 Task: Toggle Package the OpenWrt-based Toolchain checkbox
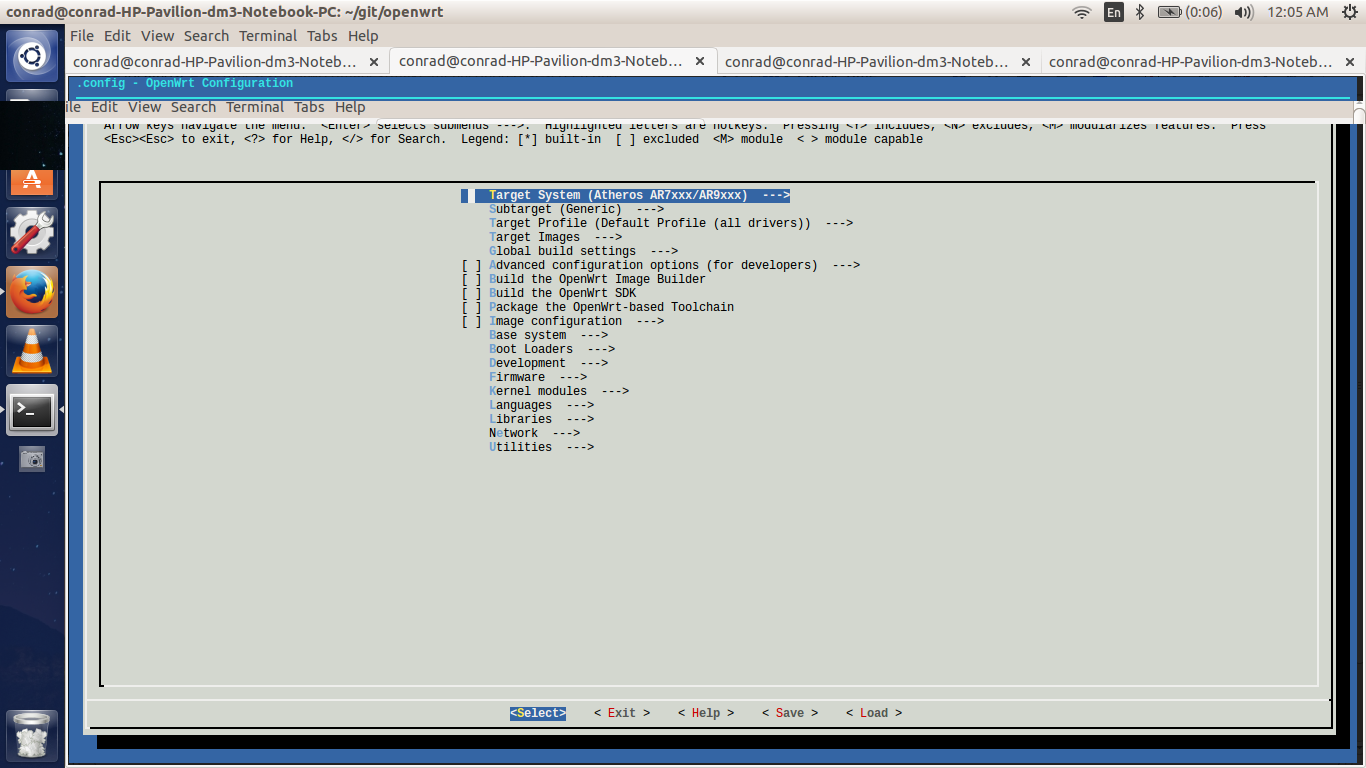[472, 308]
